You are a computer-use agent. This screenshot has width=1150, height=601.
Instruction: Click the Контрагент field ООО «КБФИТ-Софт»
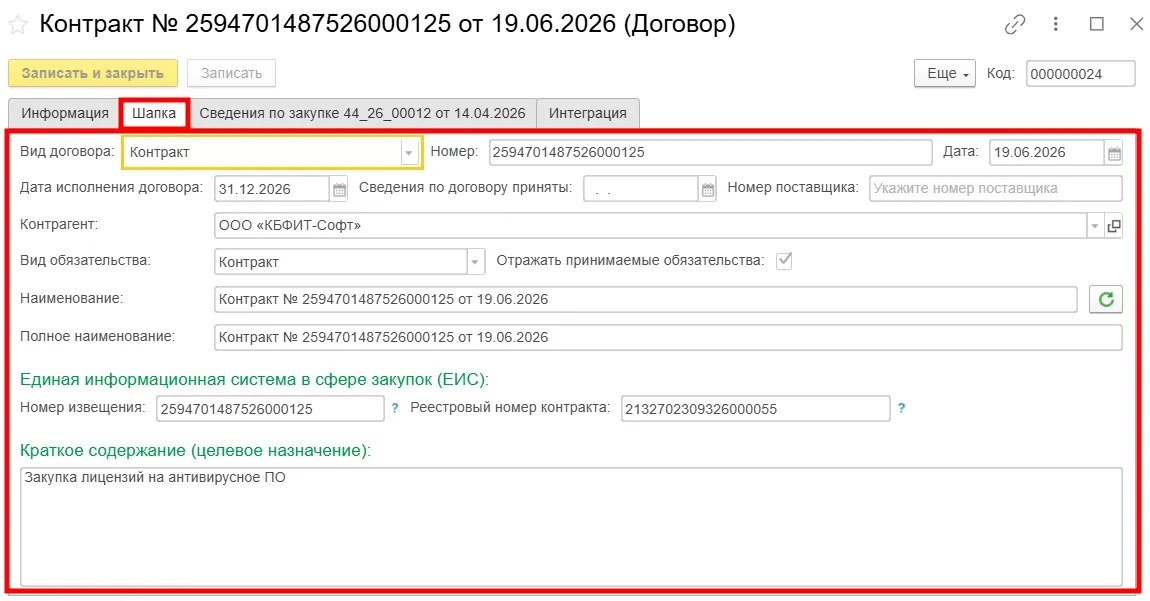pyautogui.click(x=650, y=226)
